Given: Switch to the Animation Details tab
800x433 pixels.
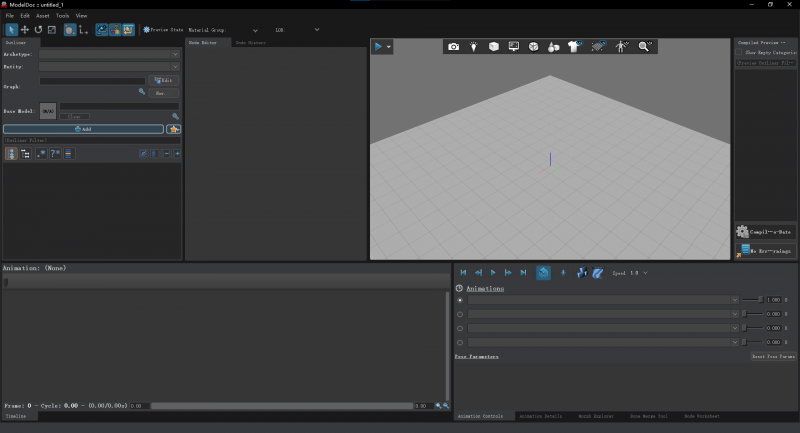Looking at the screenshot, I should tap(540, 416).
